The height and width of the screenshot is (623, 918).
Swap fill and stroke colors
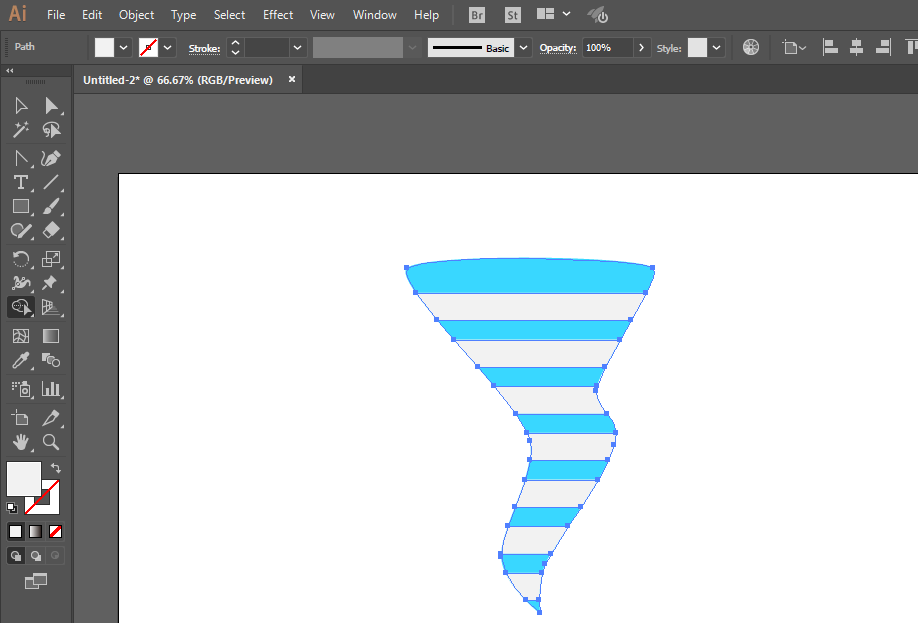[56, 468]
